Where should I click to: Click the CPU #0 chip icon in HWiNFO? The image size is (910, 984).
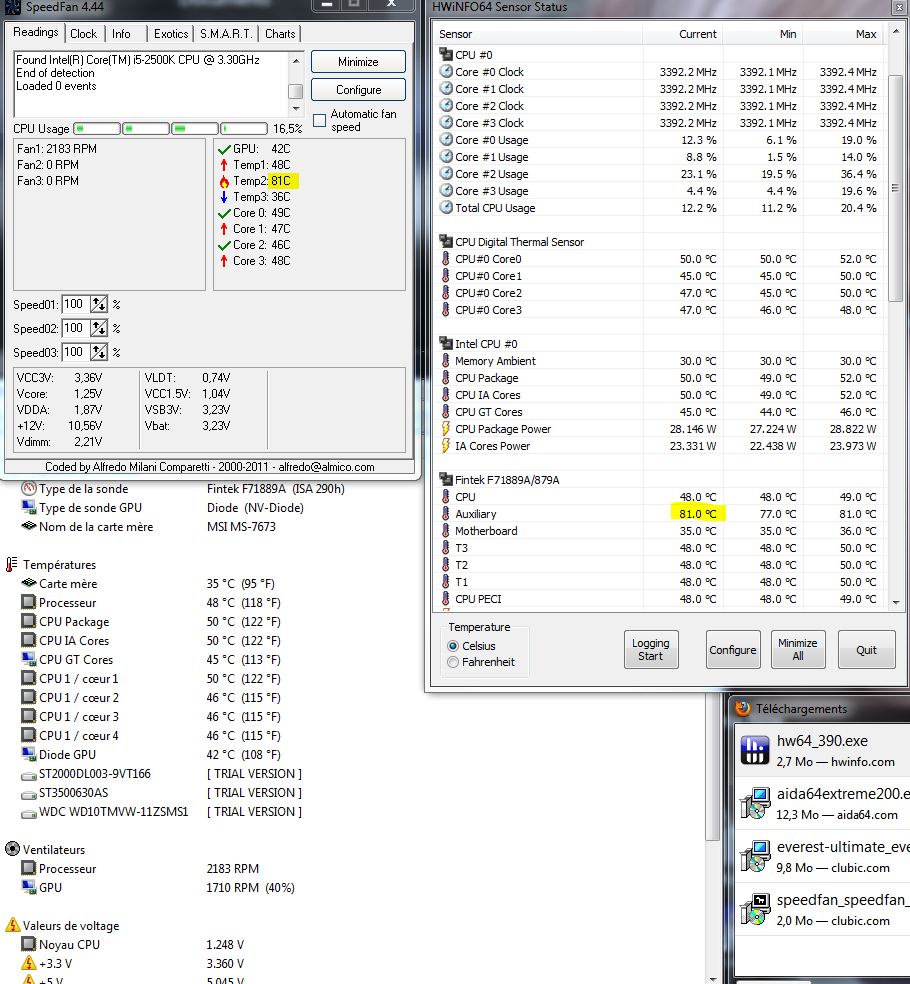pos(446,55)
